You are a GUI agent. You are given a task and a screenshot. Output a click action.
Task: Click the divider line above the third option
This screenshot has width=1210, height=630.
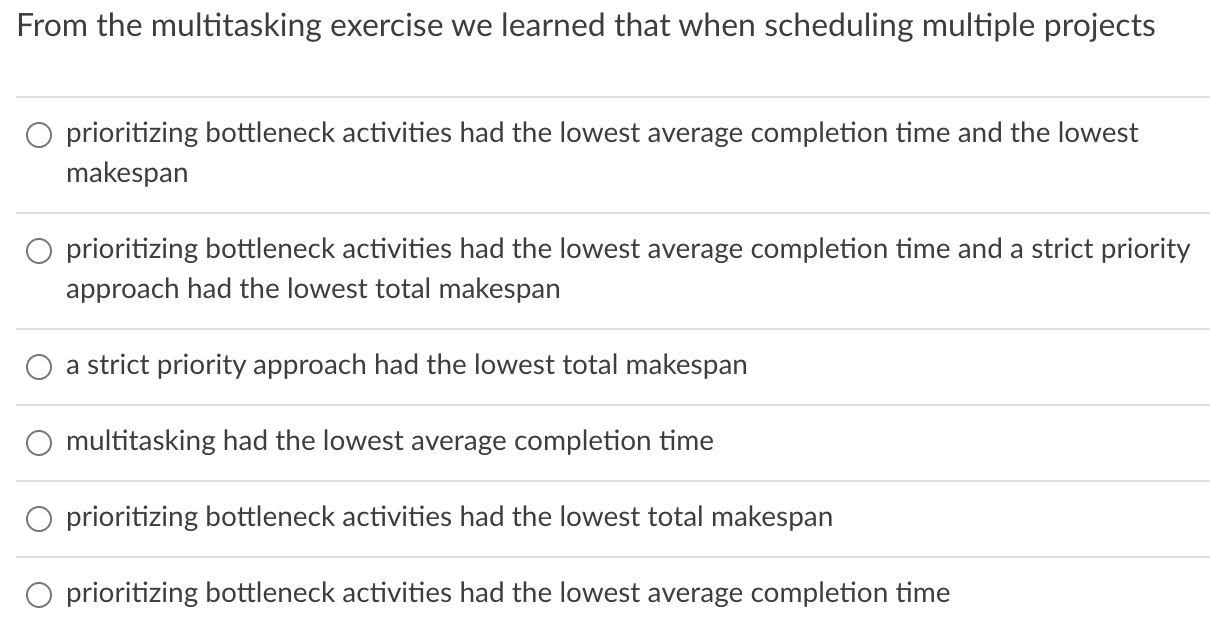pos(605,328)
